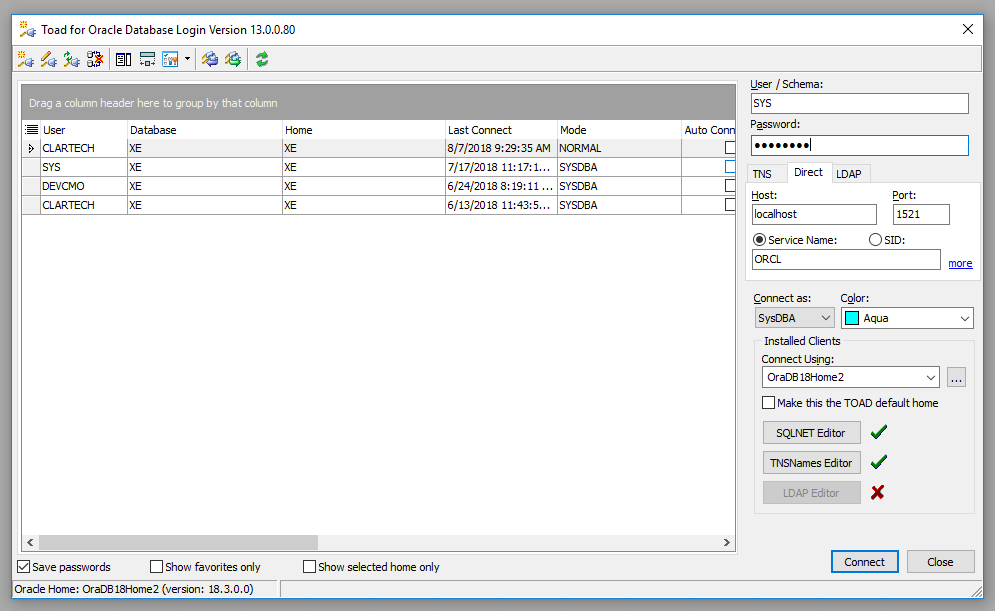Click the Close button
Image resolution: width=995 pixels, height=611 pixels.
(x=940, y=562)
